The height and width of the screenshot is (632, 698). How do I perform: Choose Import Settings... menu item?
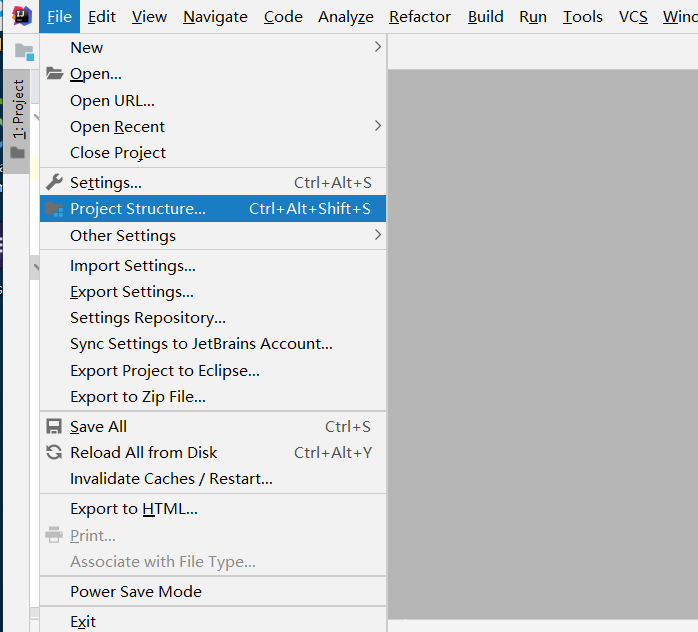point(213,265)
